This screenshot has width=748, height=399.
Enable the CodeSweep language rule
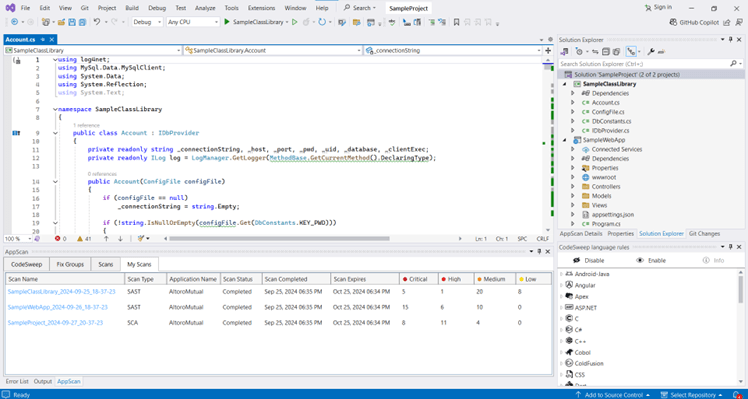point(651,261)
